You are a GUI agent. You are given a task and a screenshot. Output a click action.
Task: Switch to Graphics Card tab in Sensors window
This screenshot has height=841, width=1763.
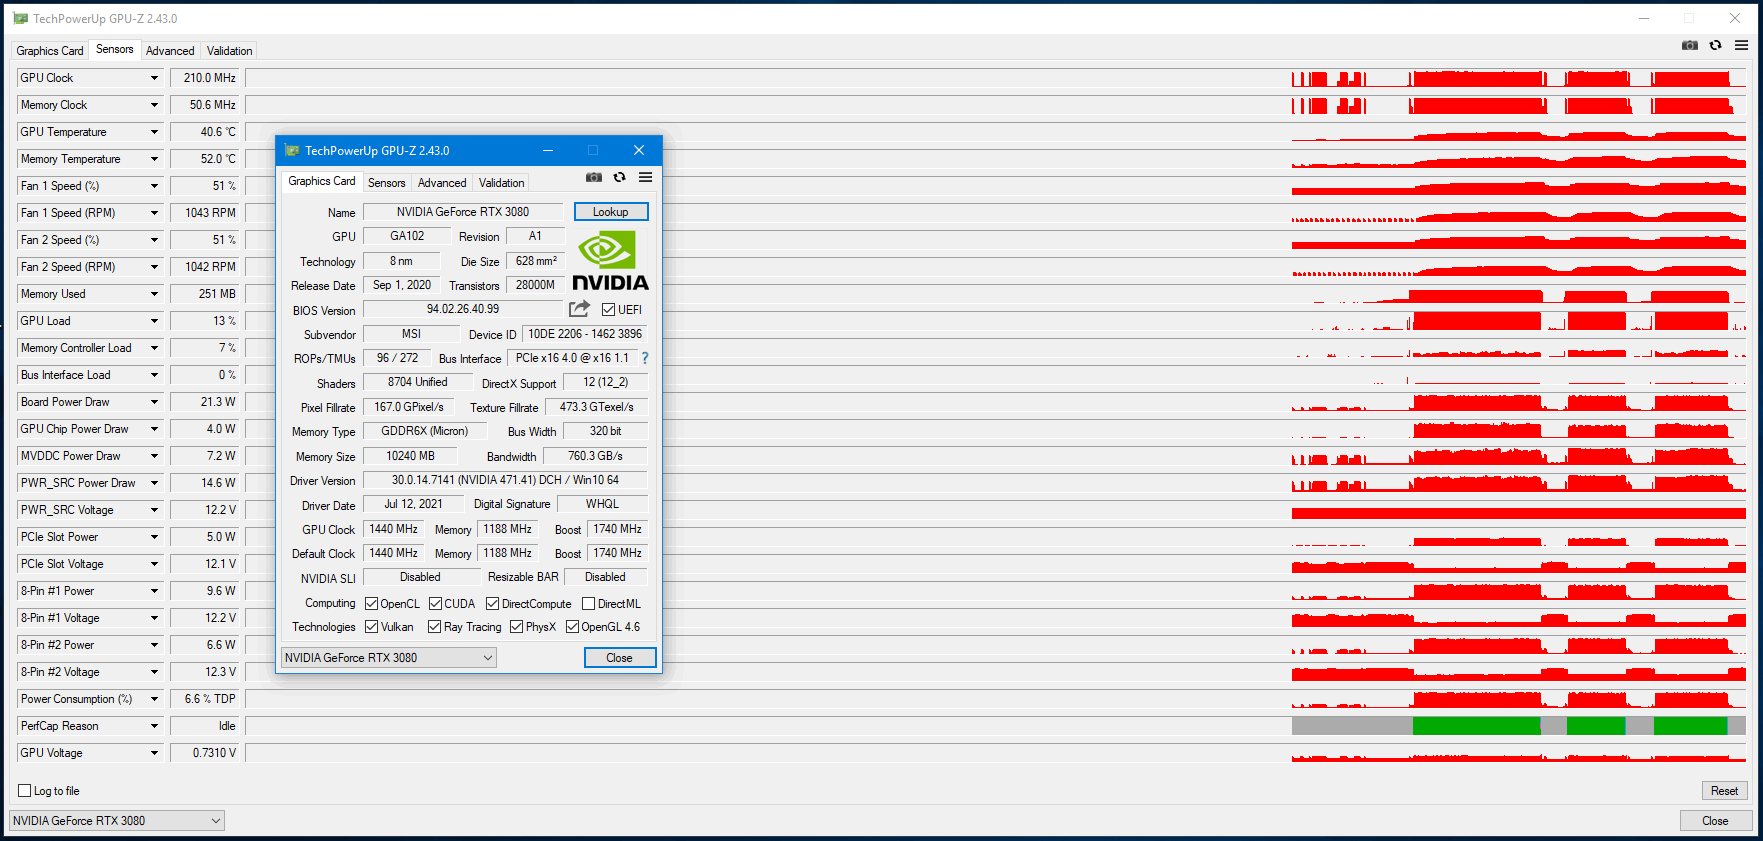[50, 51]
